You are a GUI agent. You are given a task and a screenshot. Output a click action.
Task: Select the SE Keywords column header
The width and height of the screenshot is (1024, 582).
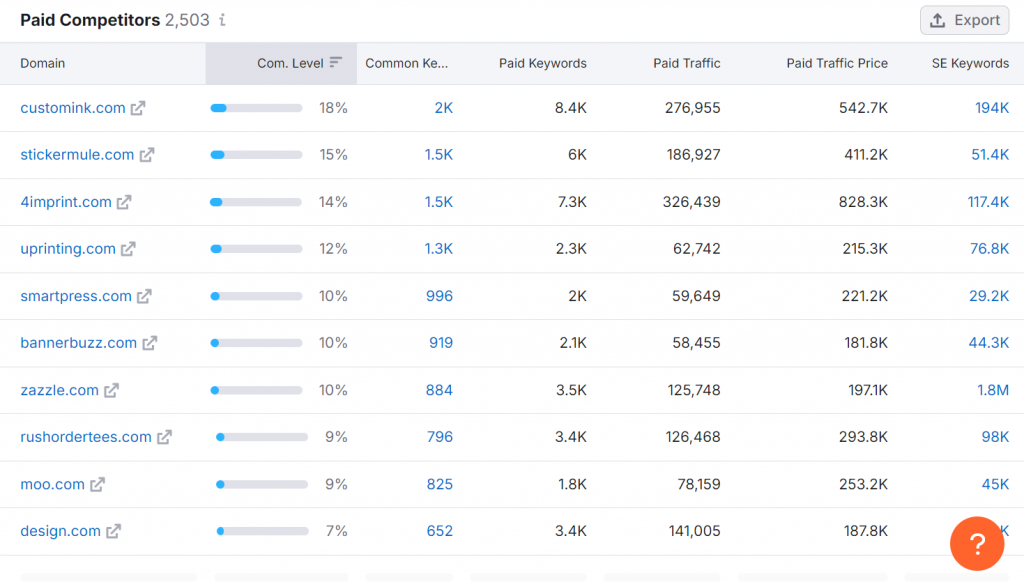[970, 63]
